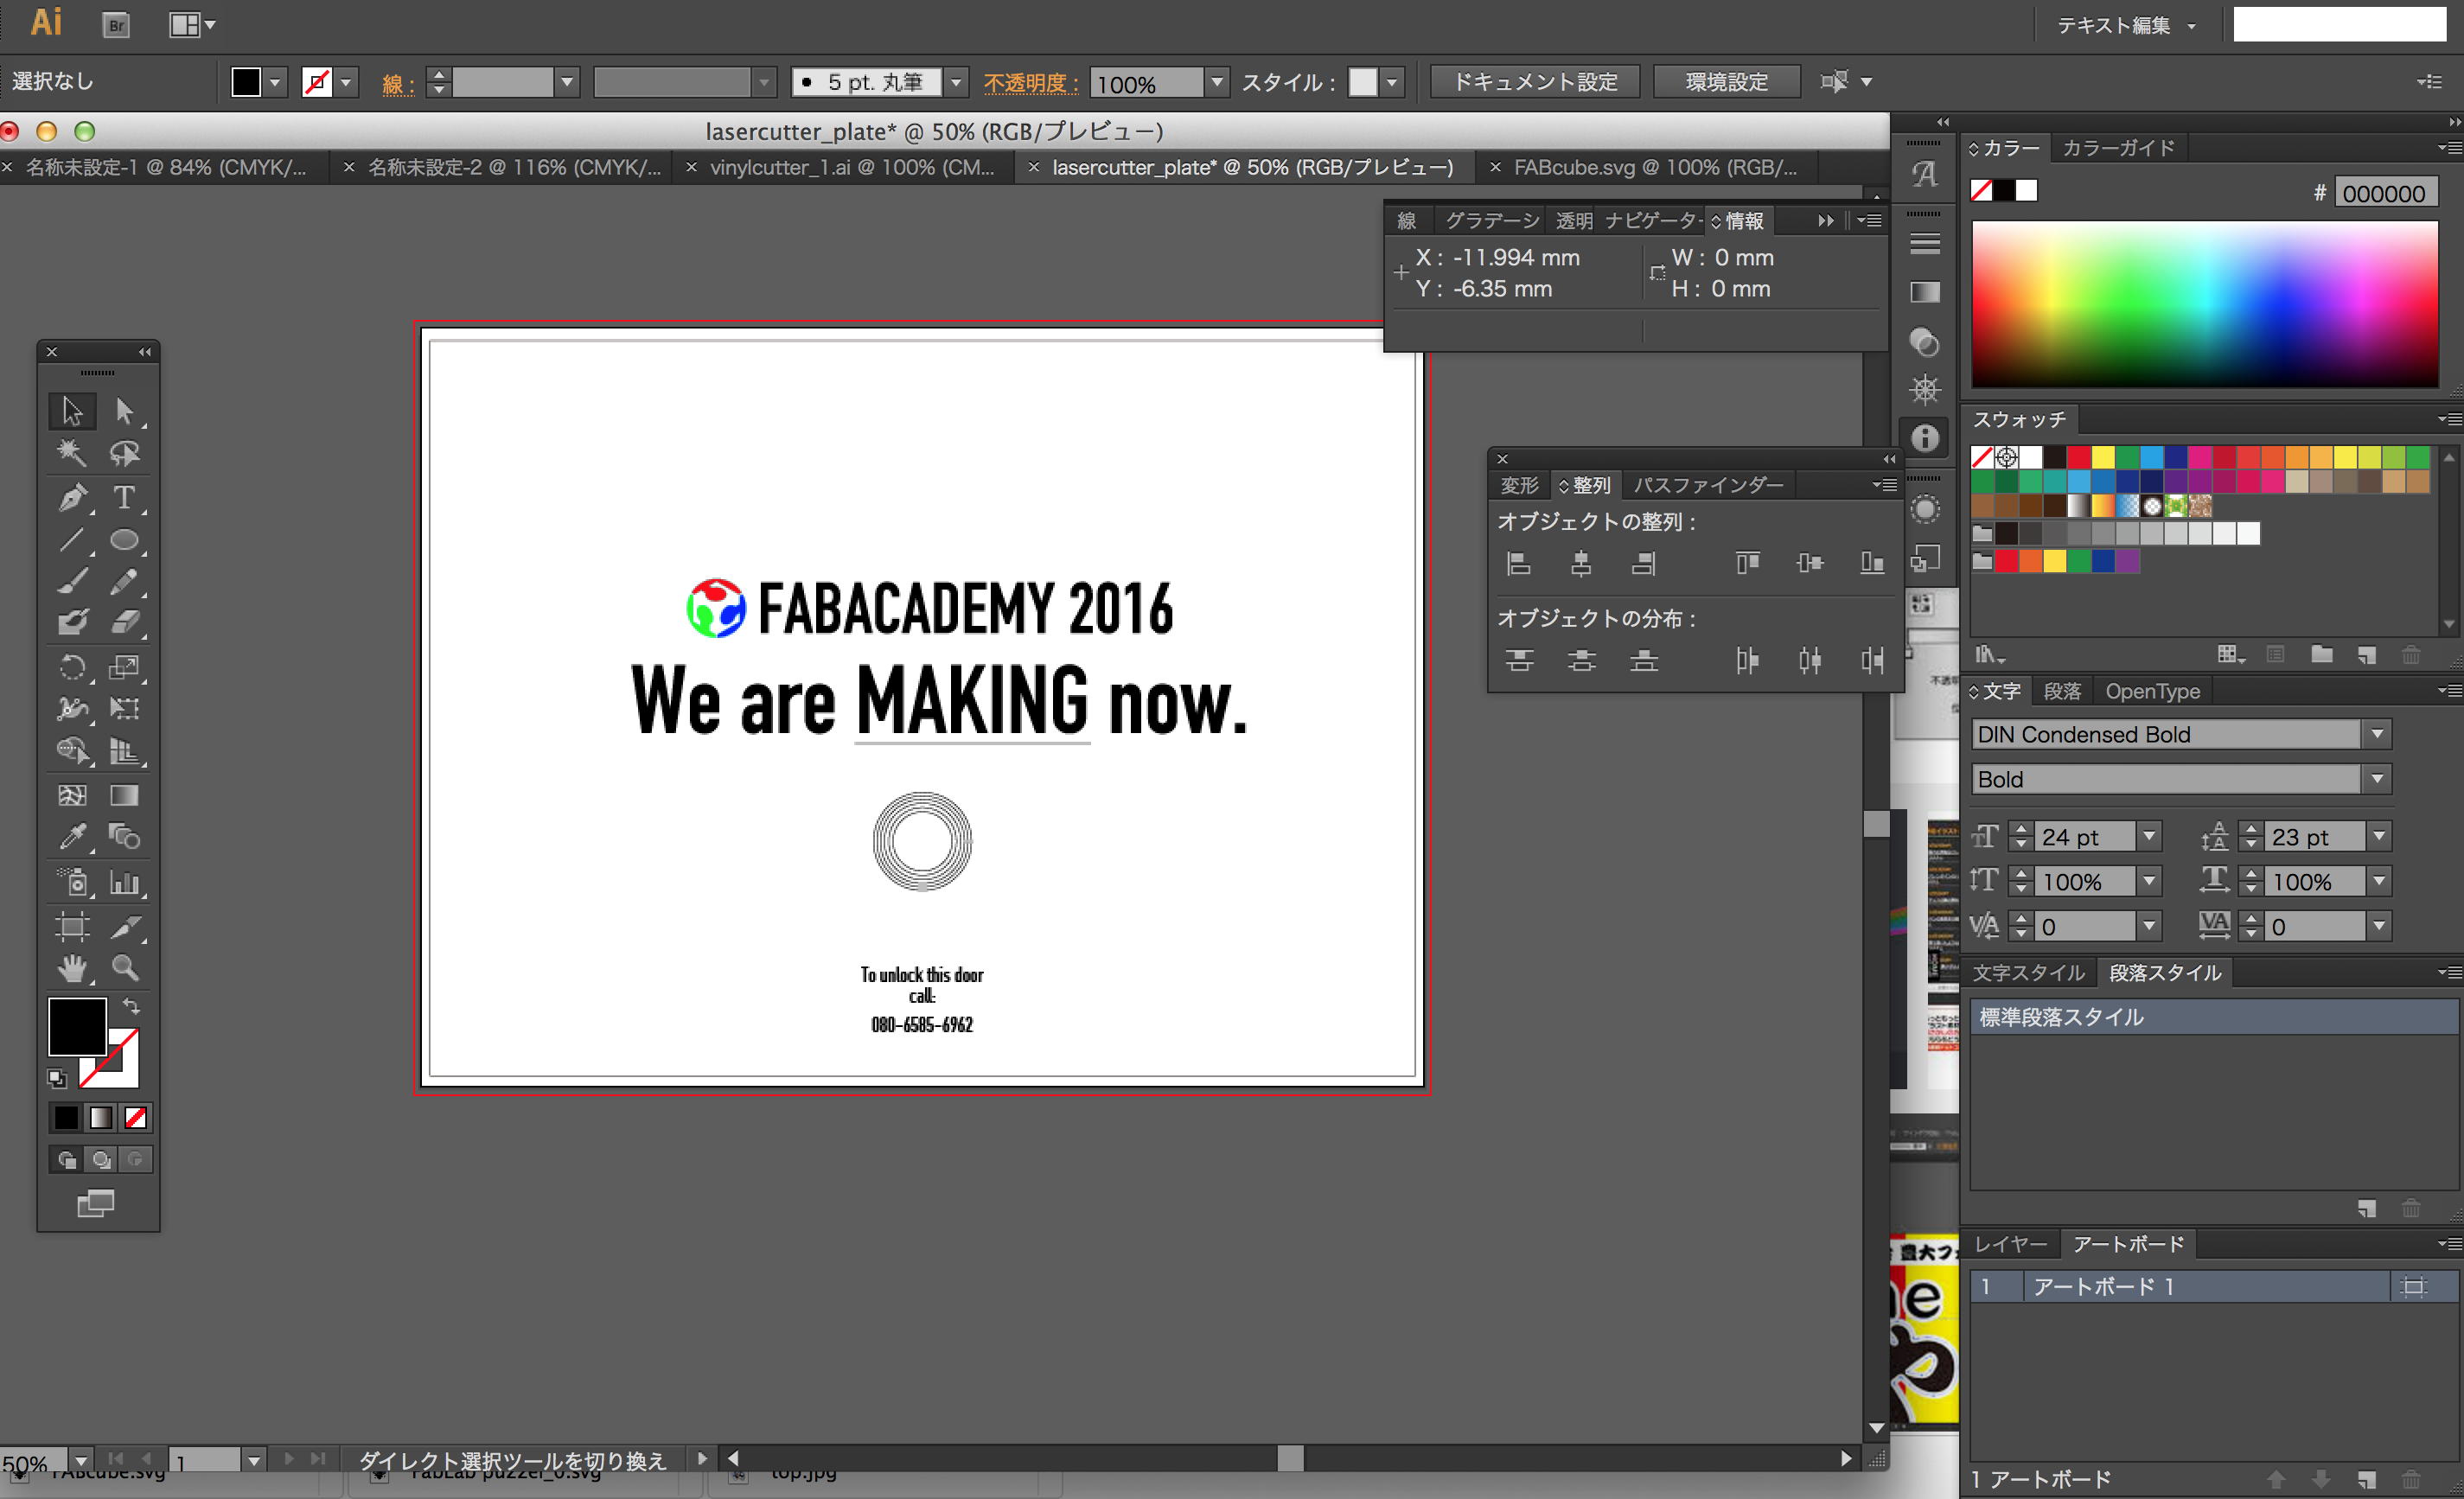Click 線 stroke label link
2464x1499 pixels.
(x=397, y=84)
